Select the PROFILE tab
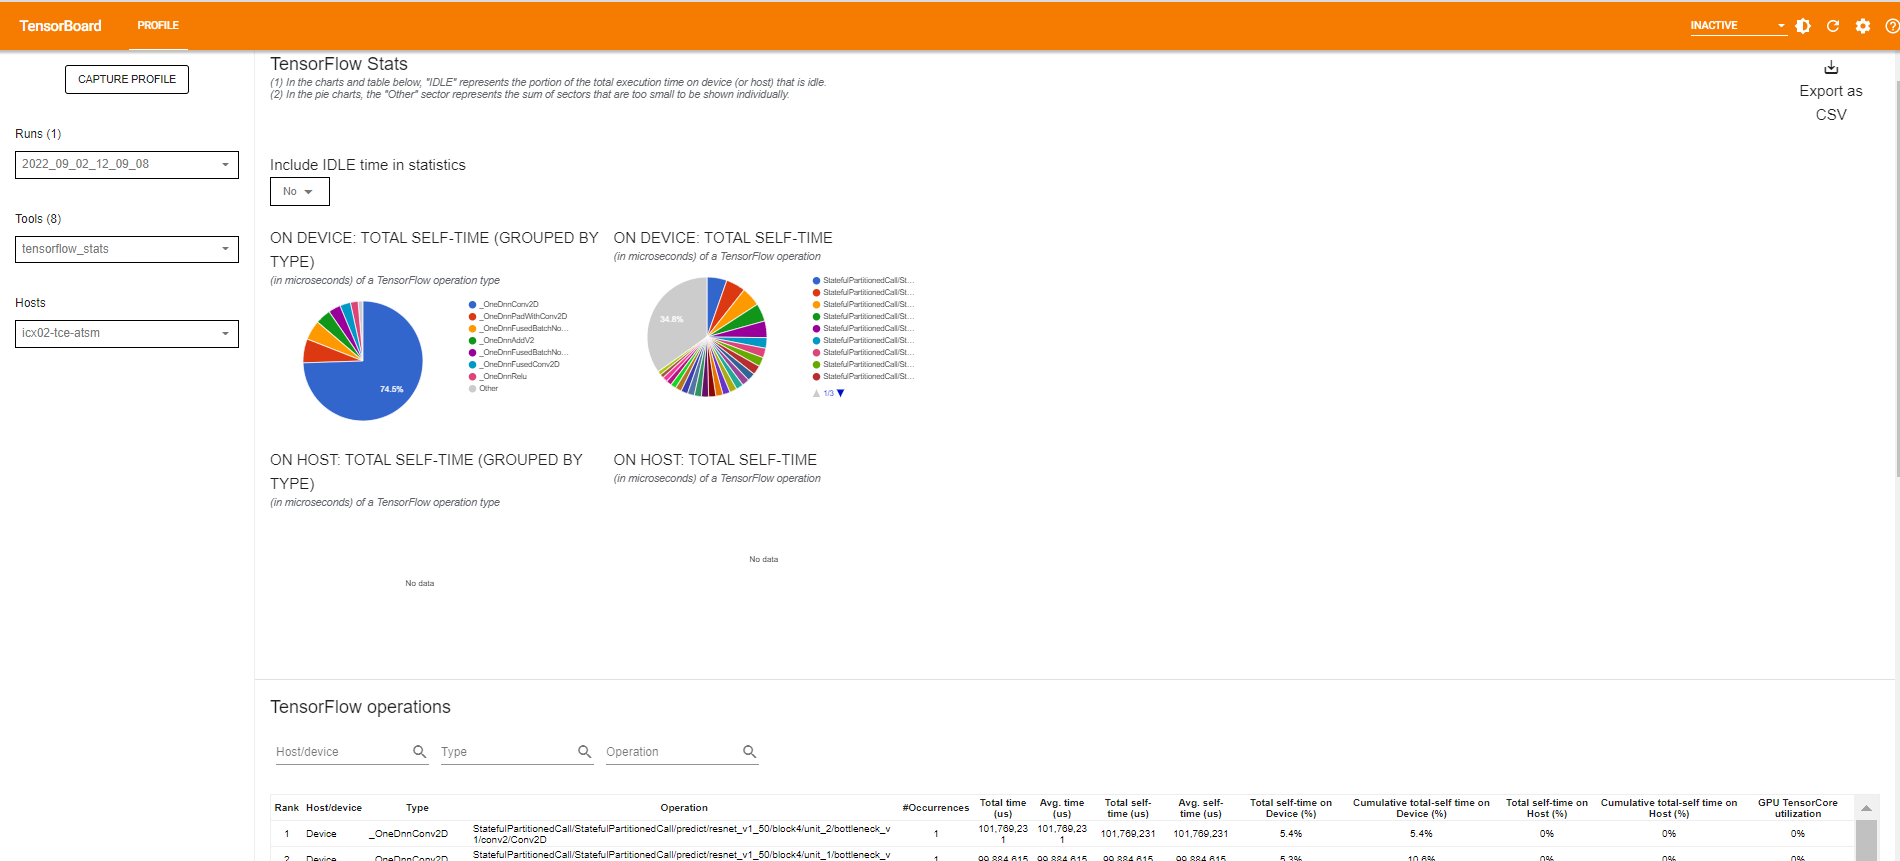This screenshot has width=1900, height=861. pyautogui.click(x=158, y=26)
